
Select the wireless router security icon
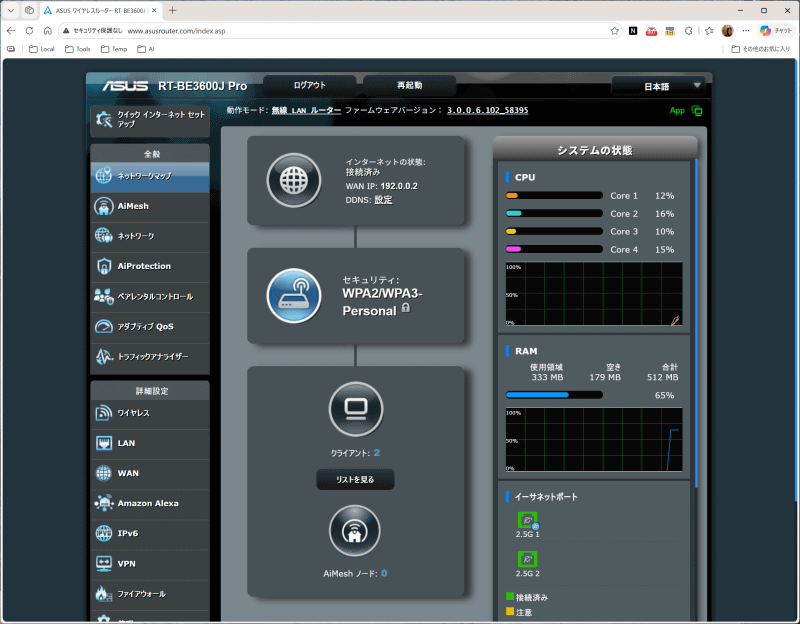click(x=294, y=295)
